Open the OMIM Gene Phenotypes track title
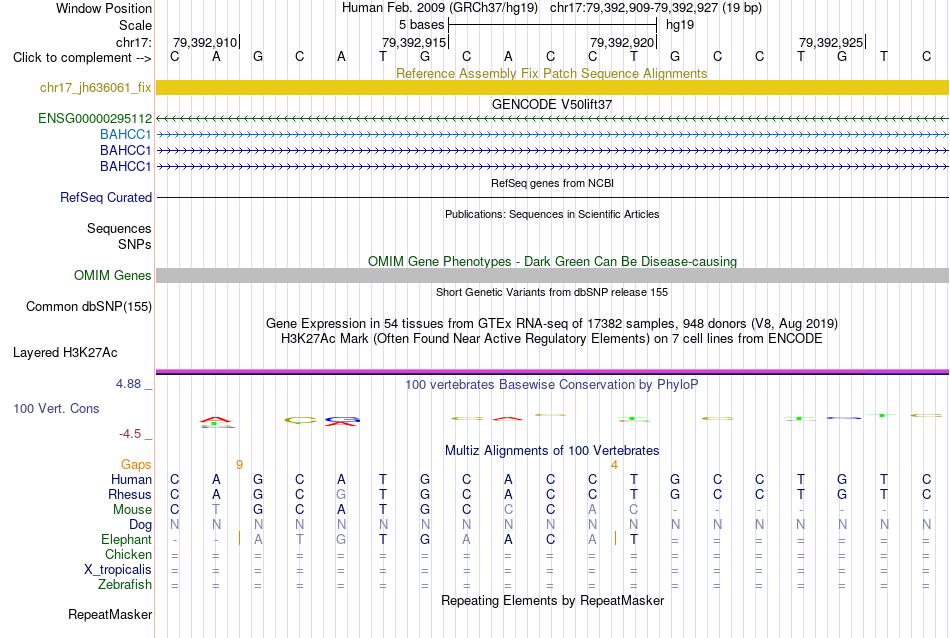 tap(553, 261)
